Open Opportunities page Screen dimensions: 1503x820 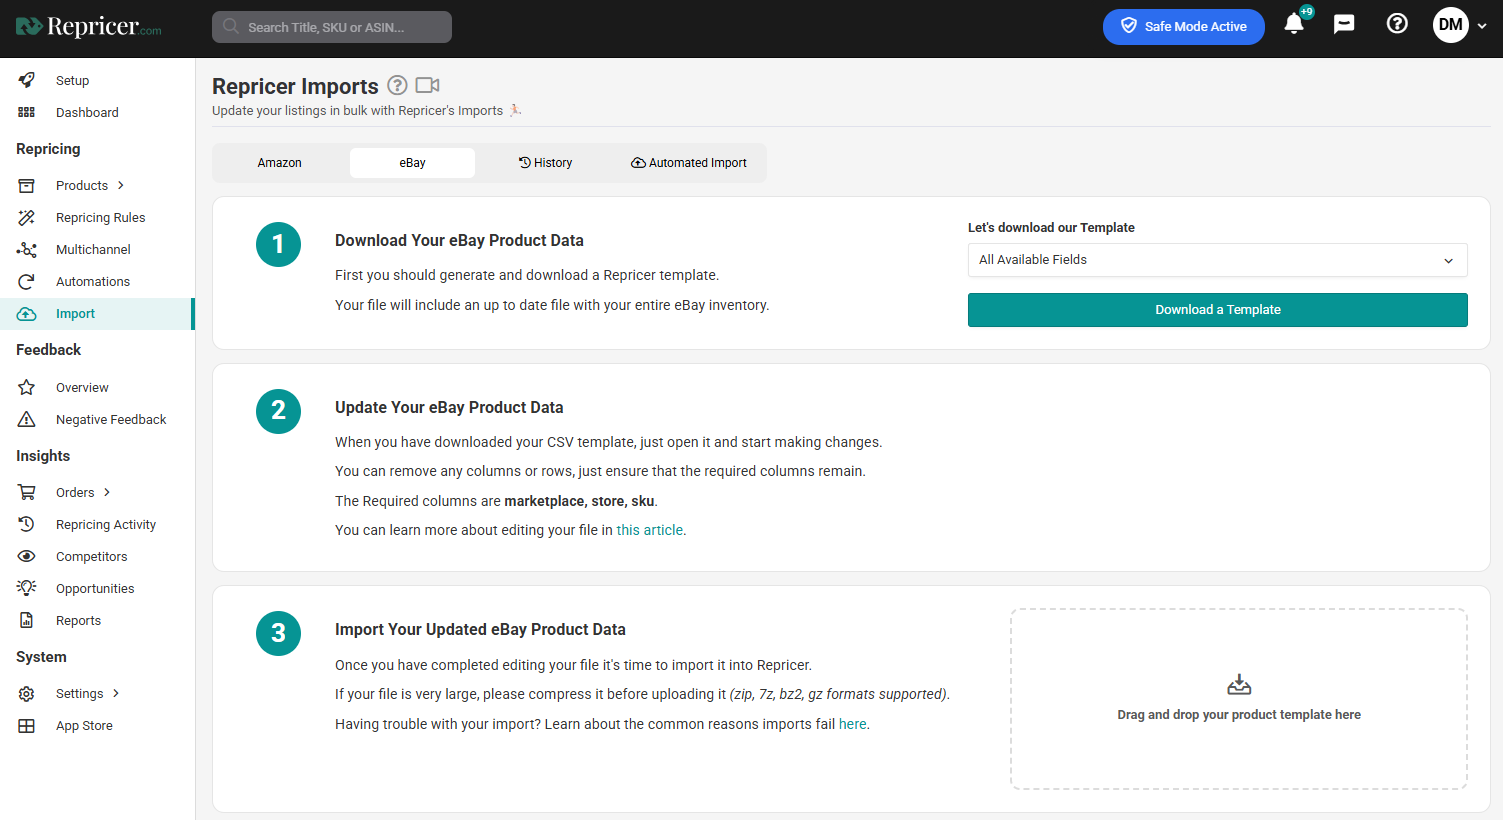click(95, 588)
